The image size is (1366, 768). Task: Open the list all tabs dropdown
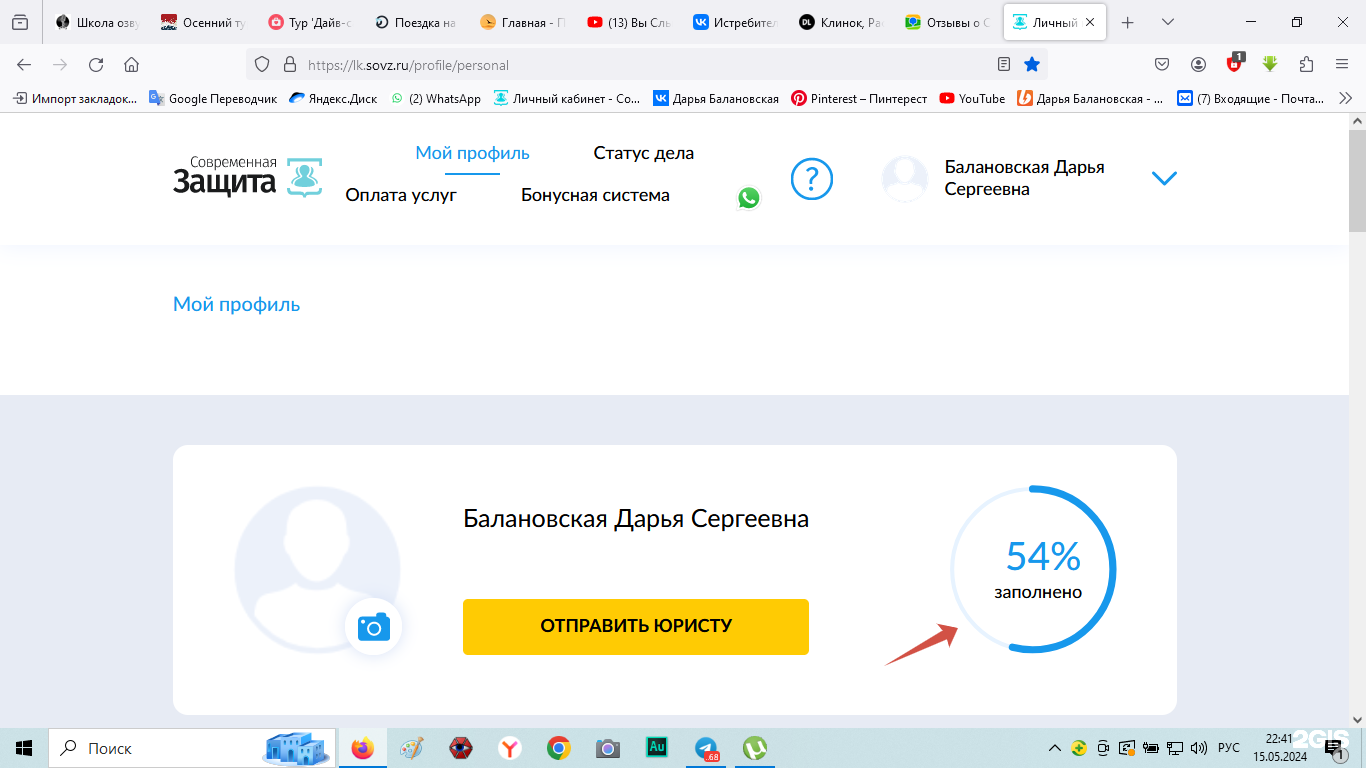[1167, 22]
